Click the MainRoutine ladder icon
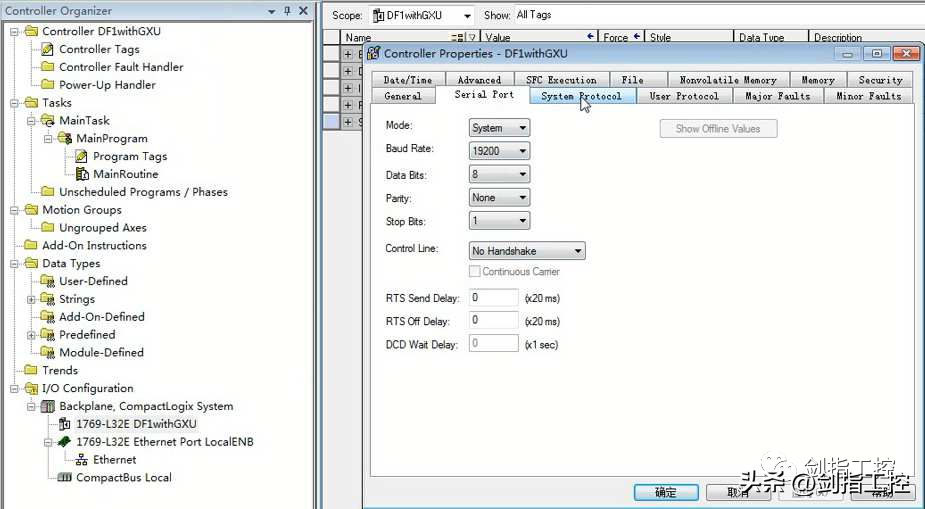 [82, 174]
